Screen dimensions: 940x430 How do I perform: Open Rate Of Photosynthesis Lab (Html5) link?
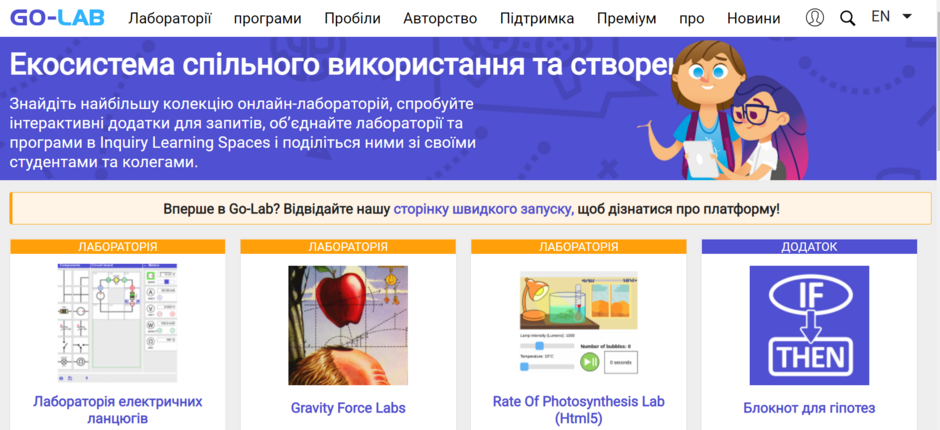[x=579, y=409]
